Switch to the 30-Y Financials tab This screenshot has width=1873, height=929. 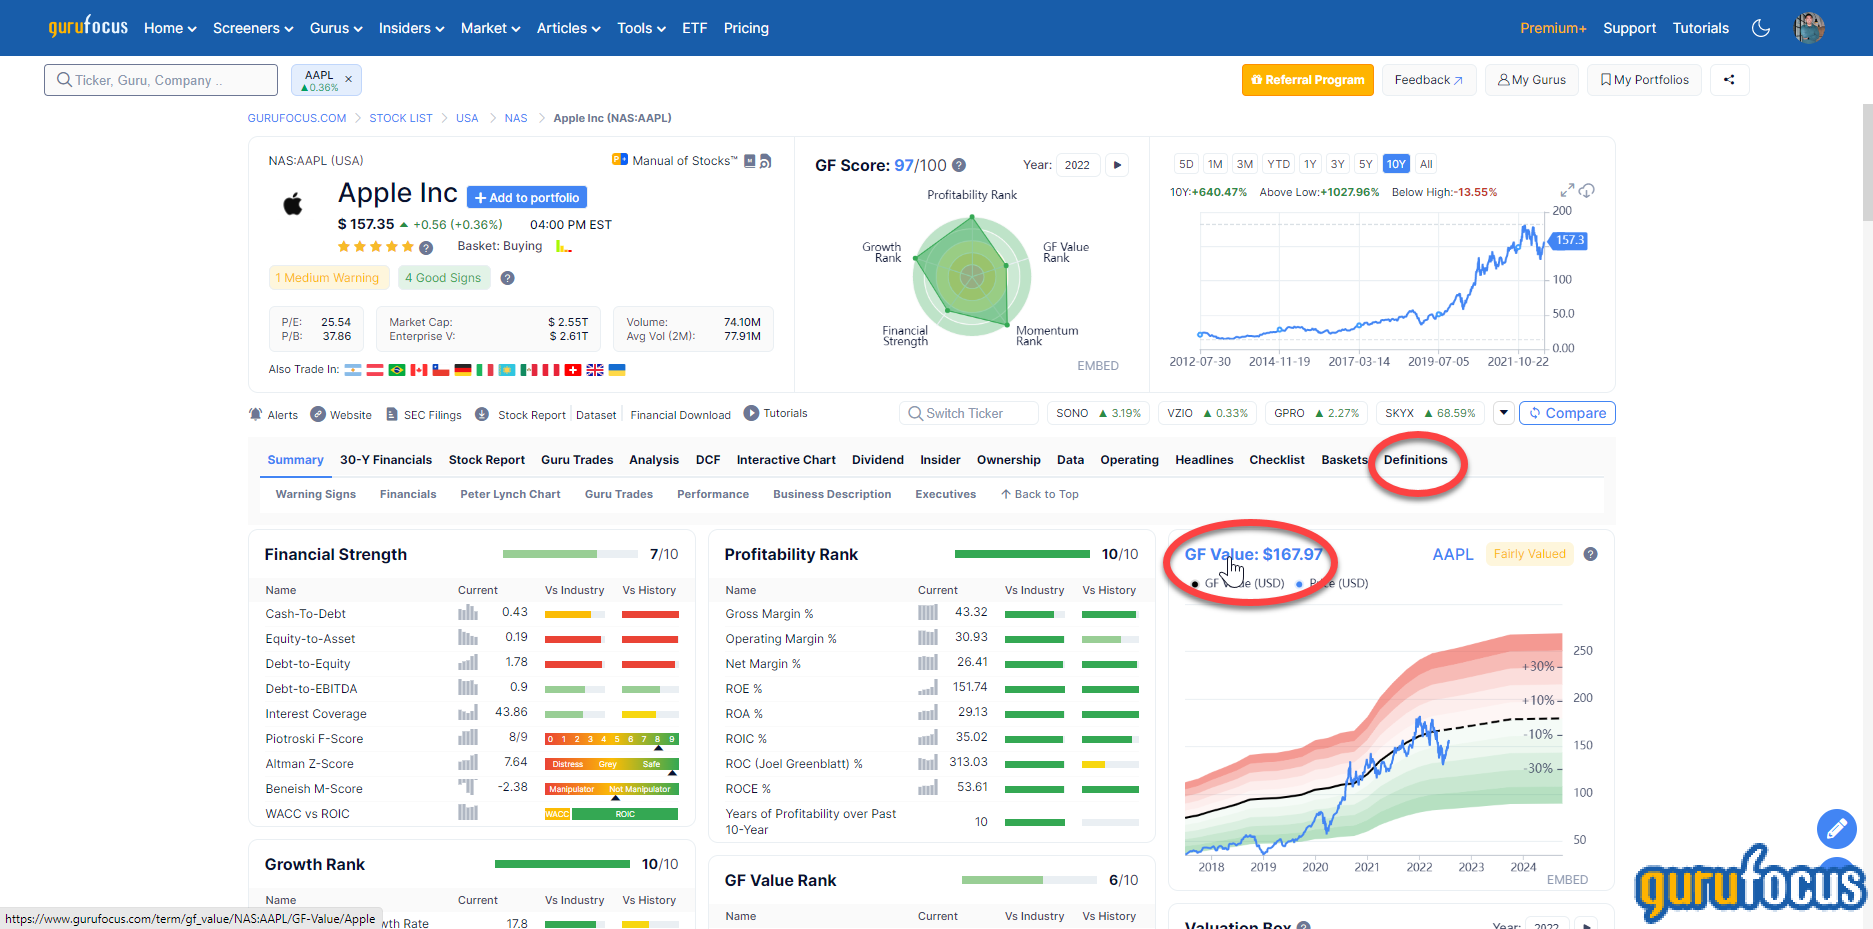(386, 460)
